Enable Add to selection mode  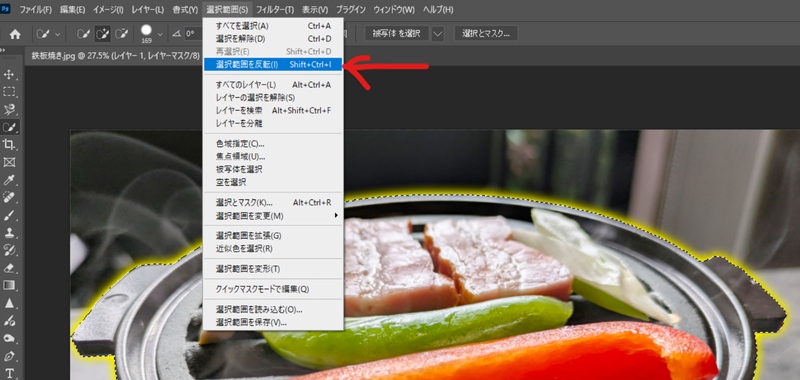coord(103,34)
